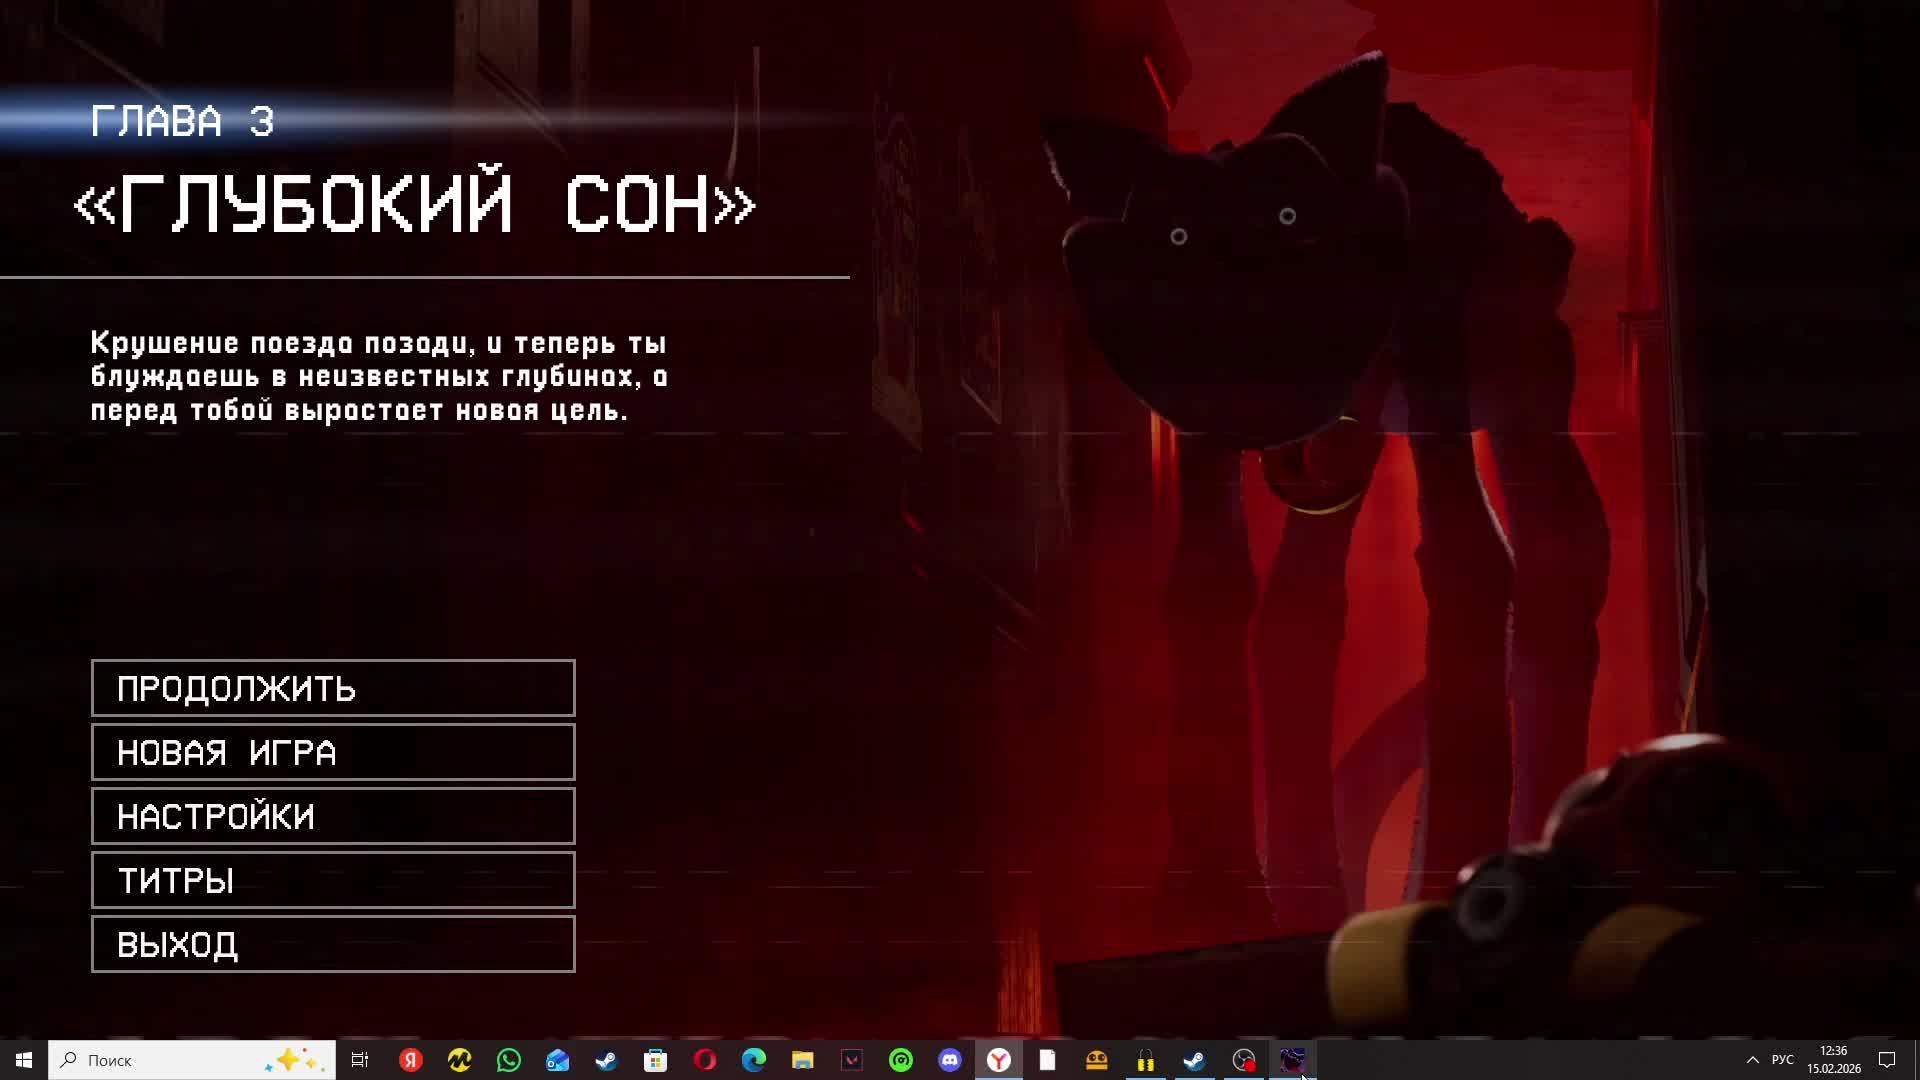1920x1080 pixels.
Task: Exit the game via ВЫХОД
Action: tap(333, 944)
